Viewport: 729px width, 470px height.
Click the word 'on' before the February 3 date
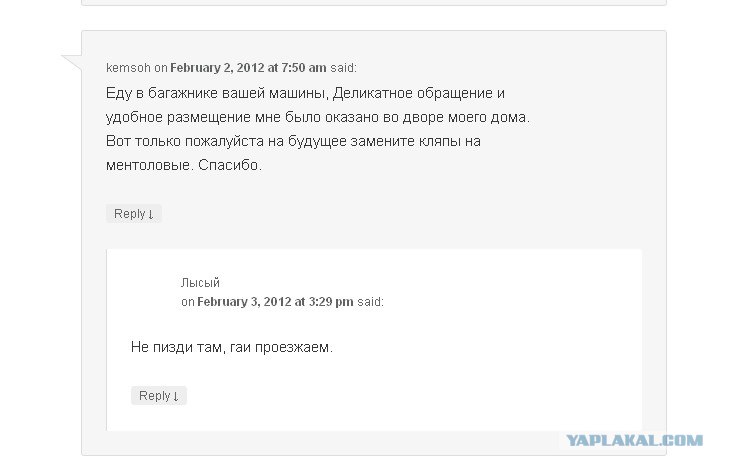pyautogui.click(x=188, y=302)
